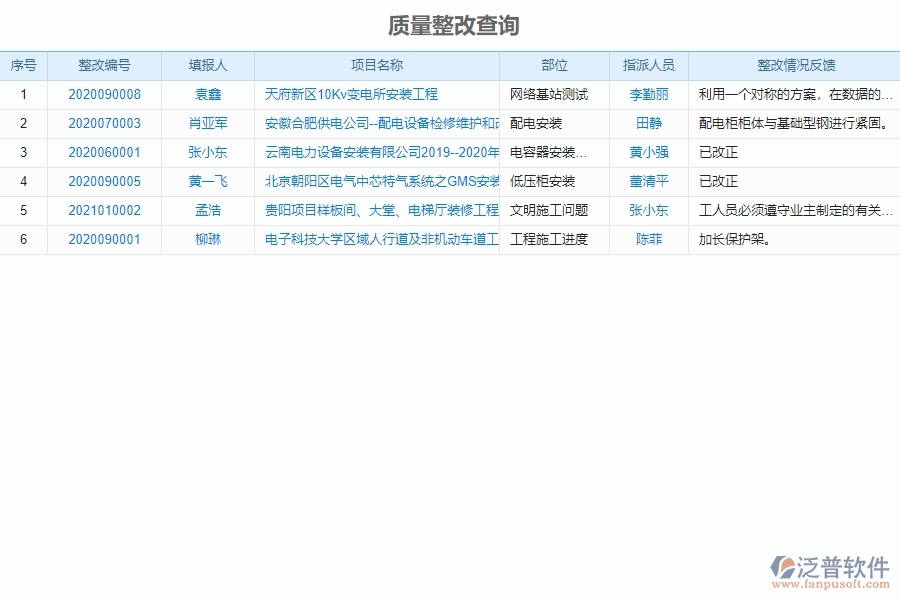Click assignee 李勤丽

(x=648, y=95)
